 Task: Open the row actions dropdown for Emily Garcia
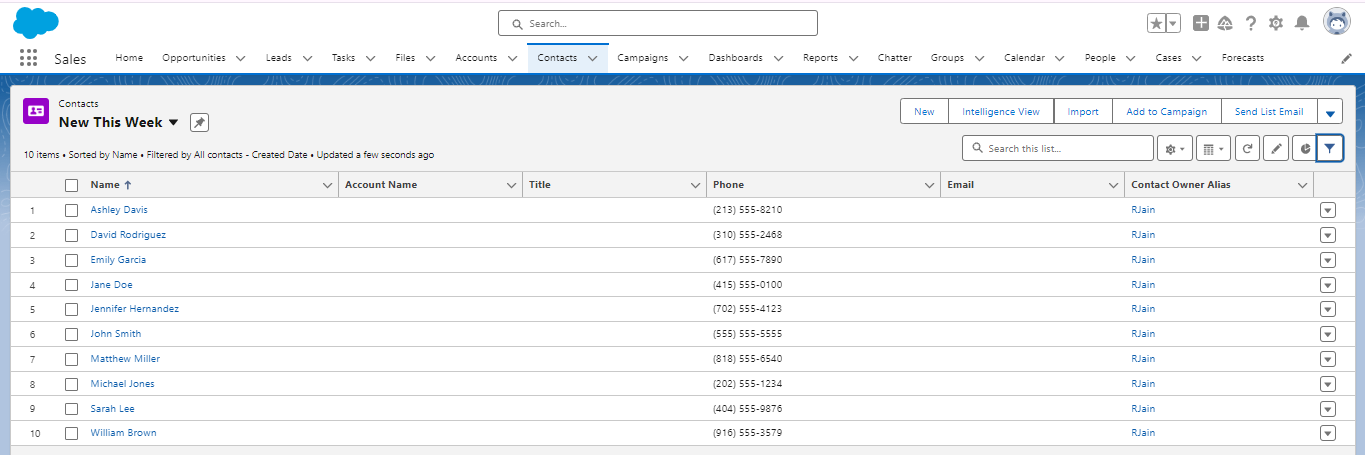click(1327, 260)
